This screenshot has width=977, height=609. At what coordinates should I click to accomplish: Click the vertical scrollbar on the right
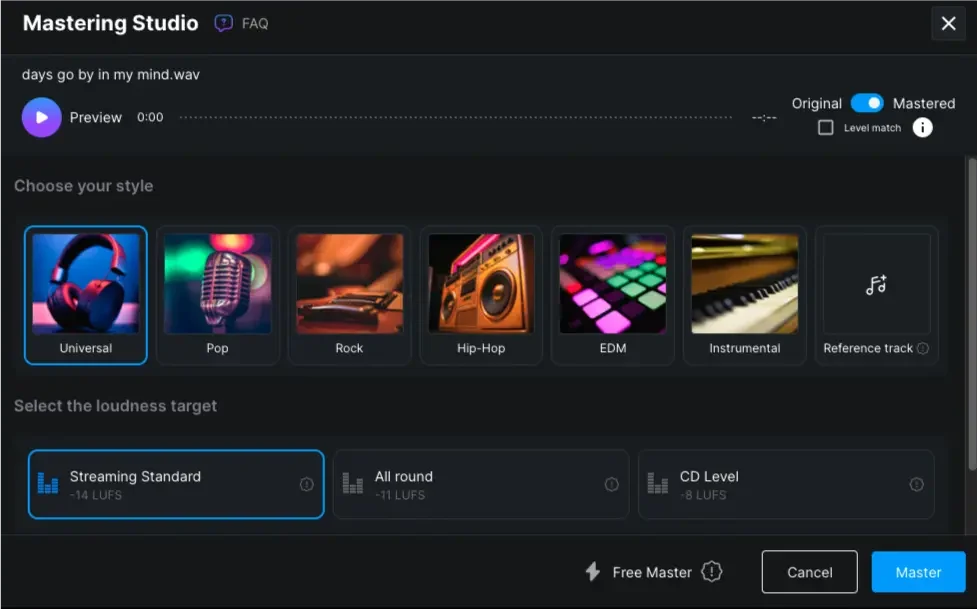[x=970, y=310]
